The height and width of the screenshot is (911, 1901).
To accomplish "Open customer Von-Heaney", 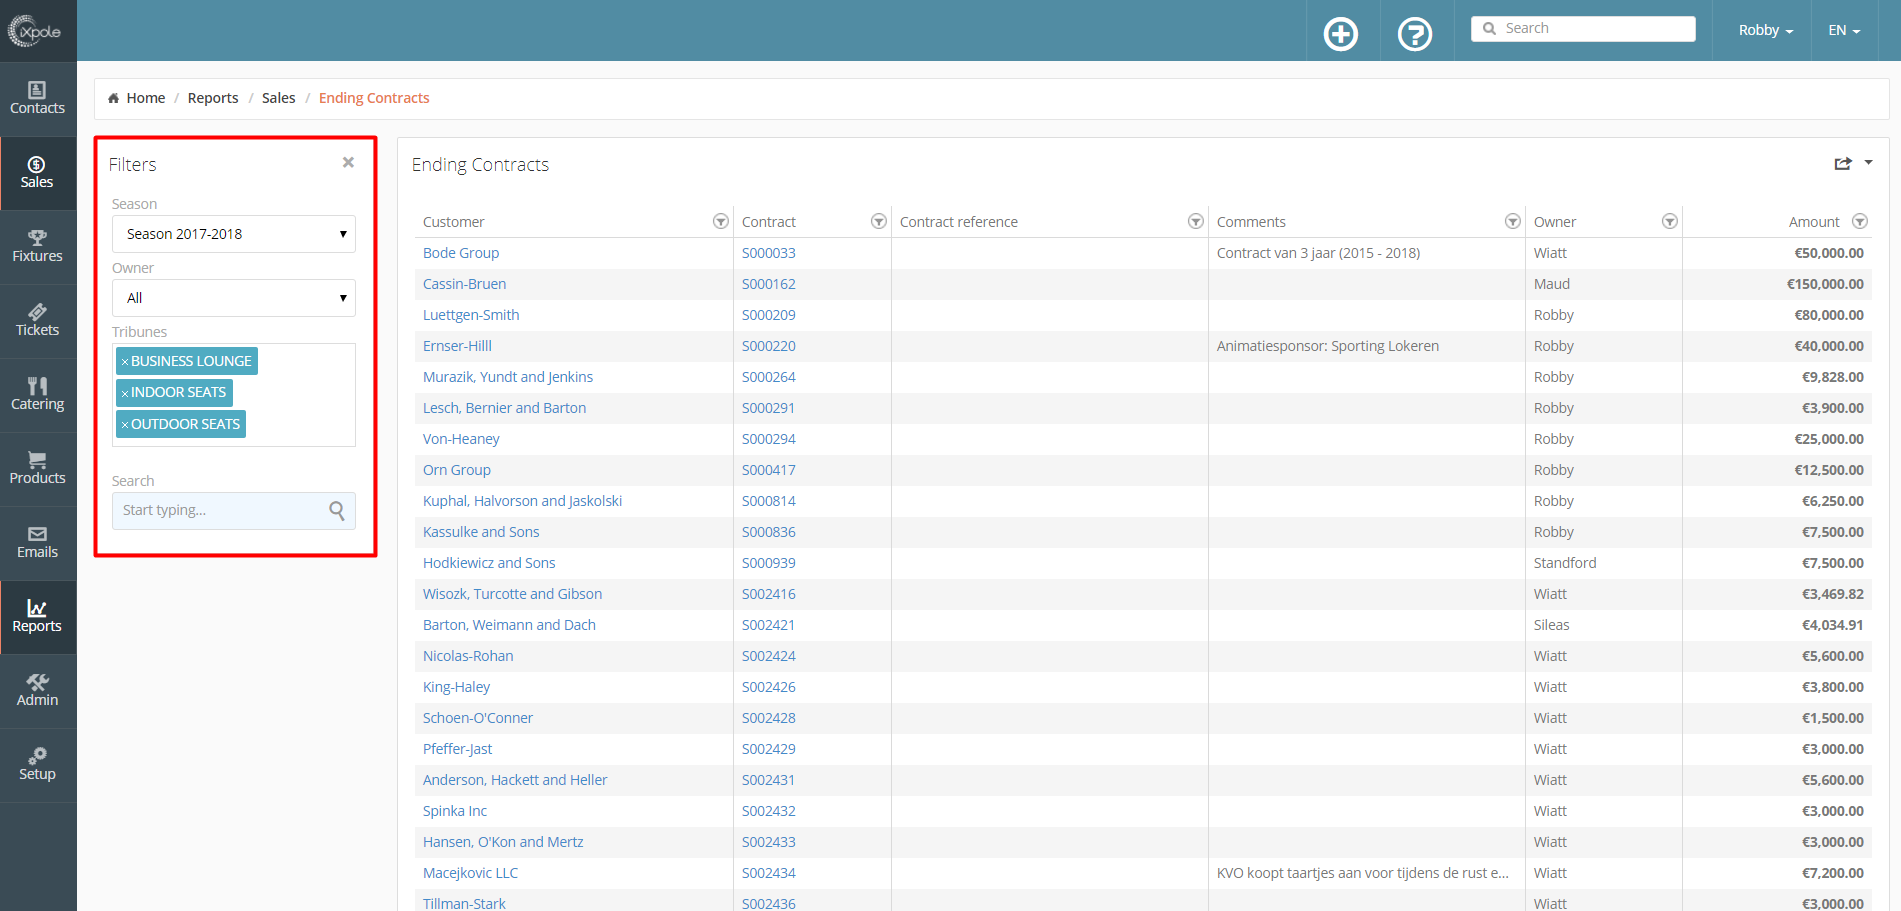I will click(461, 439).
